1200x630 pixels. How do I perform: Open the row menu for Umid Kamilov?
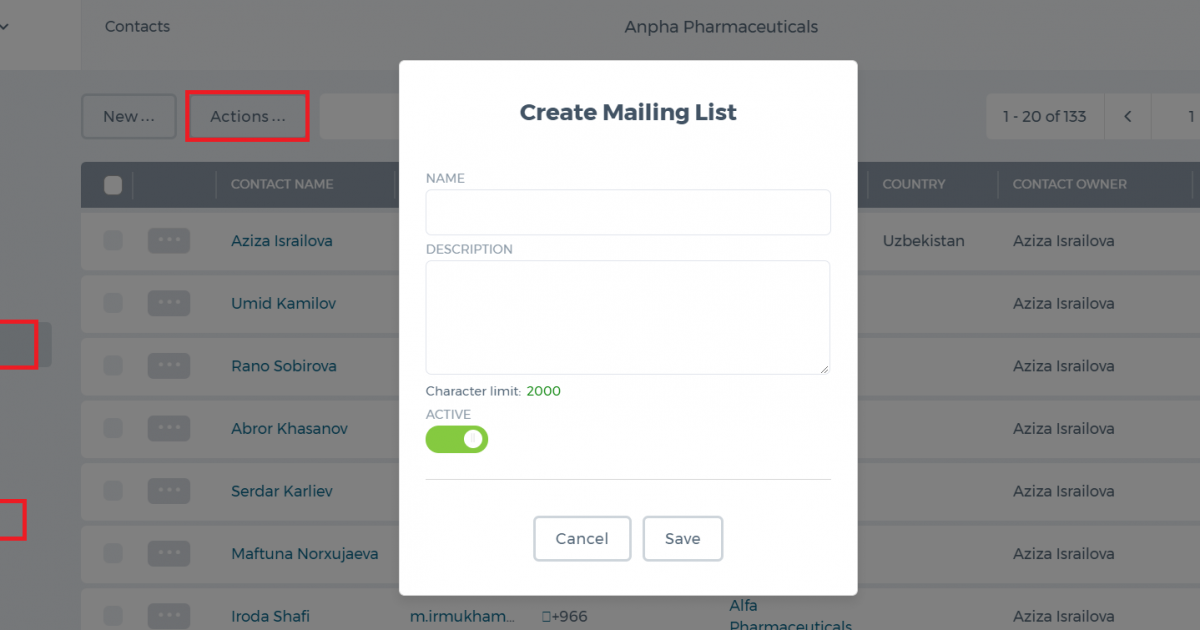point(168,303)
